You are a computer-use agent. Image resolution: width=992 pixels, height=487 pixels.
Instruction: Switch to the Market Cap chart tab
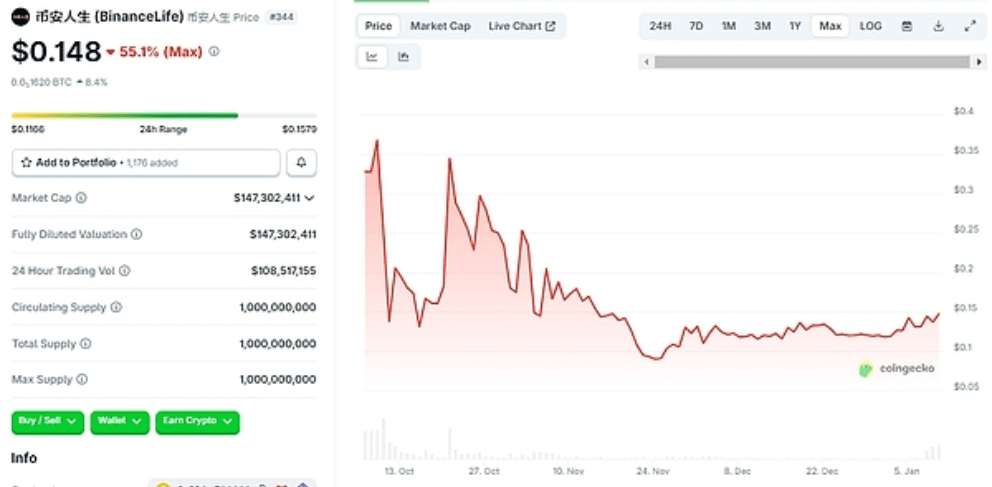pos(440,26)
